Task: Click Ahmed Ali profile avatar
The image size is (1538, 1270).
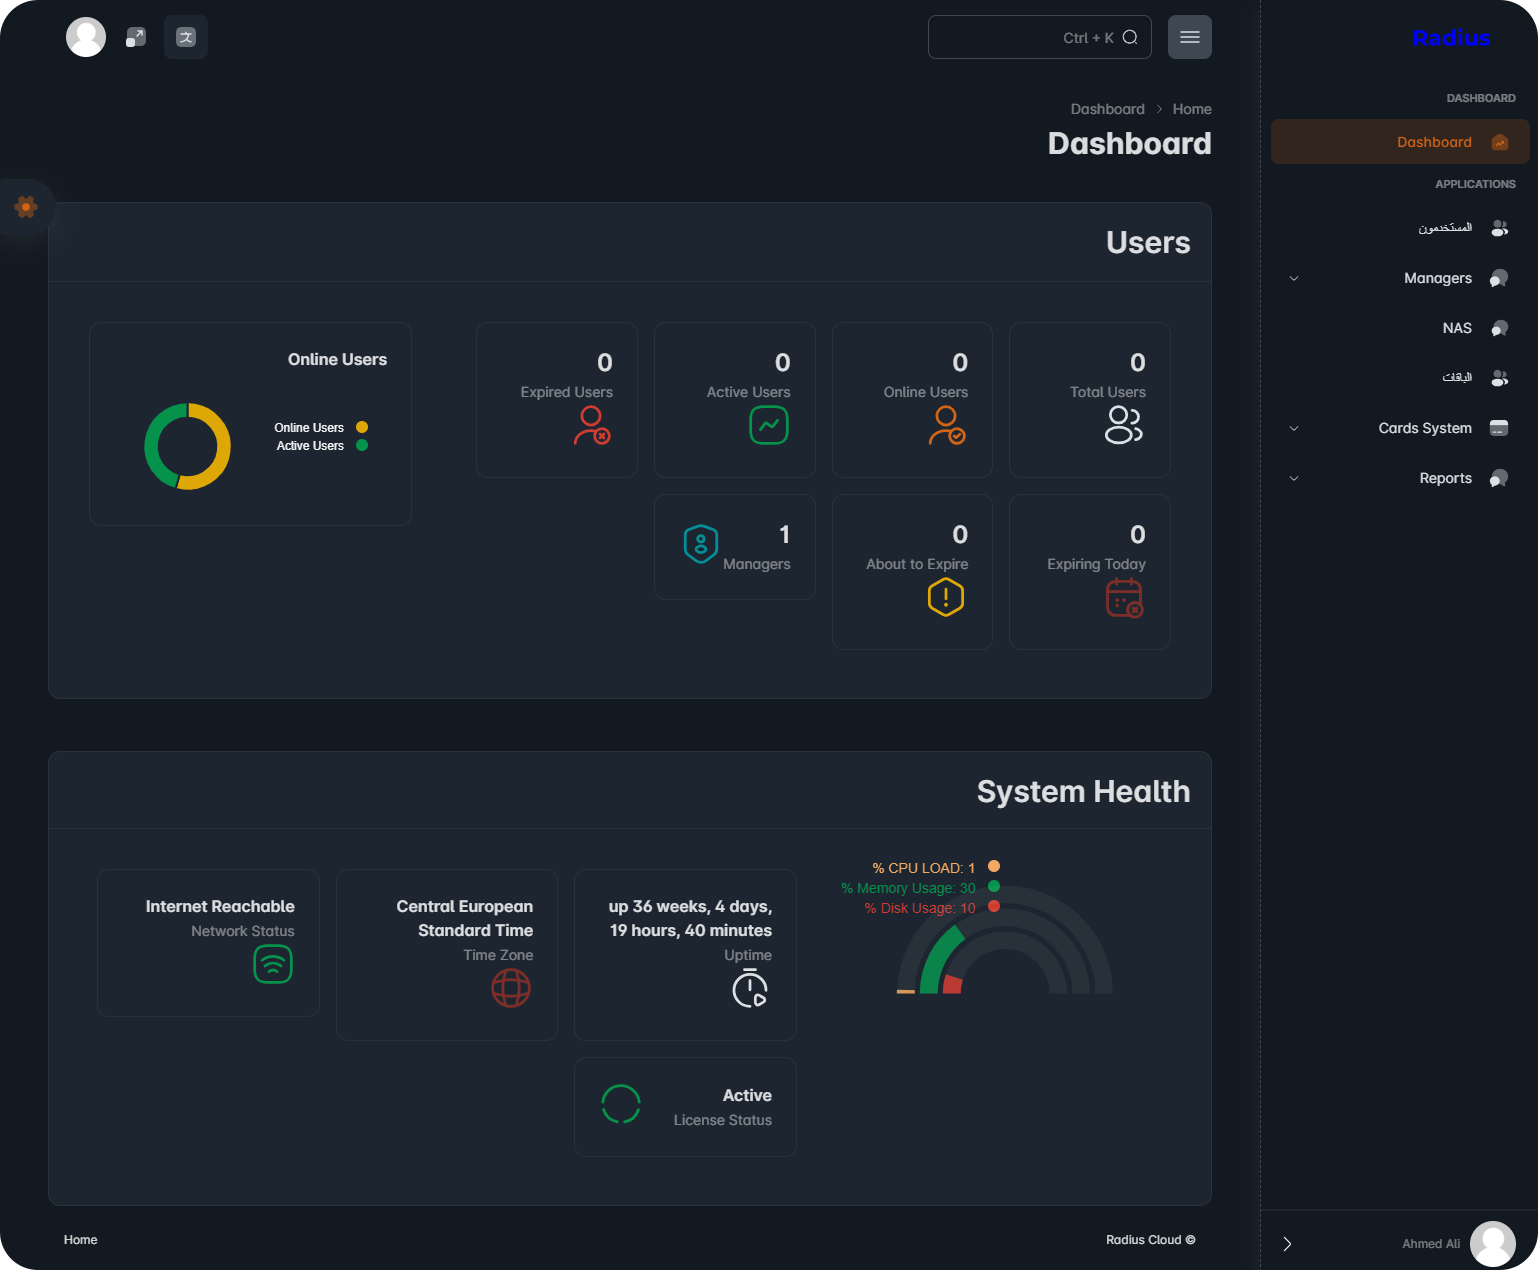Action: [1493, 1244]
